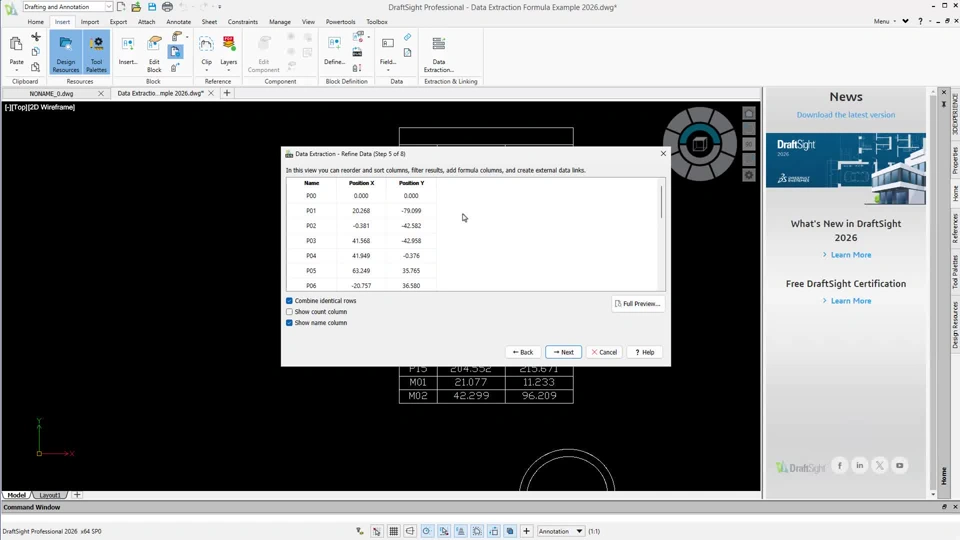The width and height of the screenshot is (960, 540).
Task: Expand the Layers dropdown in Reference group
Action: point(228,70)
